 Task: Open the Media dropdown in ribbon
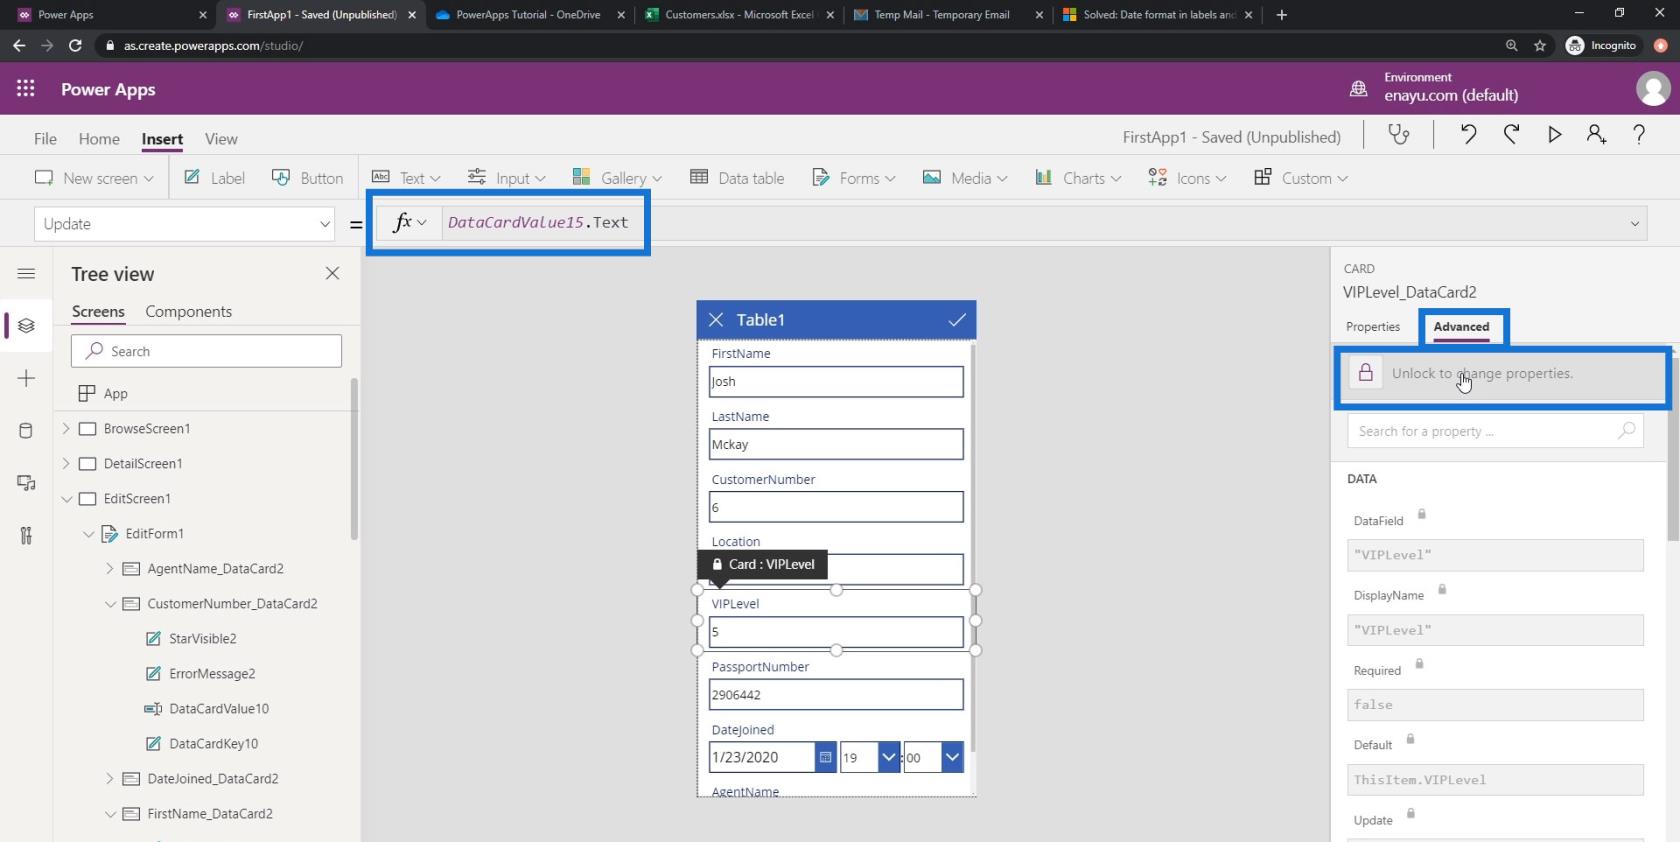[x=965, y=177]
